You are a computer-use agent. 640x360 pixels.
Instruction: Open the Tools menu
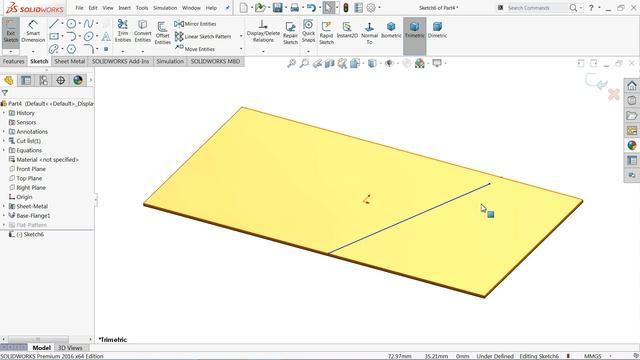pos(142,8)
